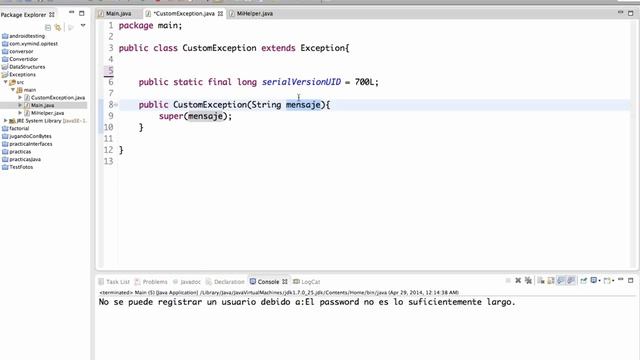
Task: Open the Display Selected Console dropdown arrow
Action: (x=600, y=280)
